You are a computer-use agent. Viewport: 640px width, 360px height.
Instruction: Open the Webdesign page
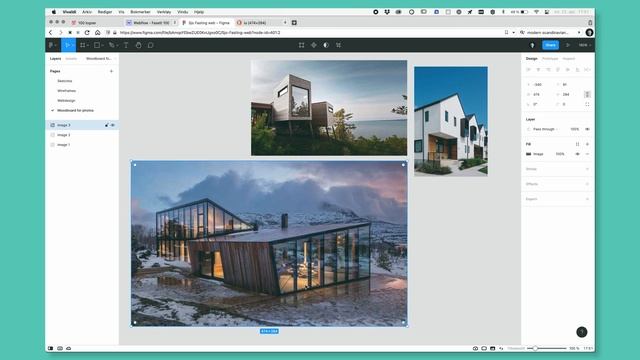tap(66, 100)
